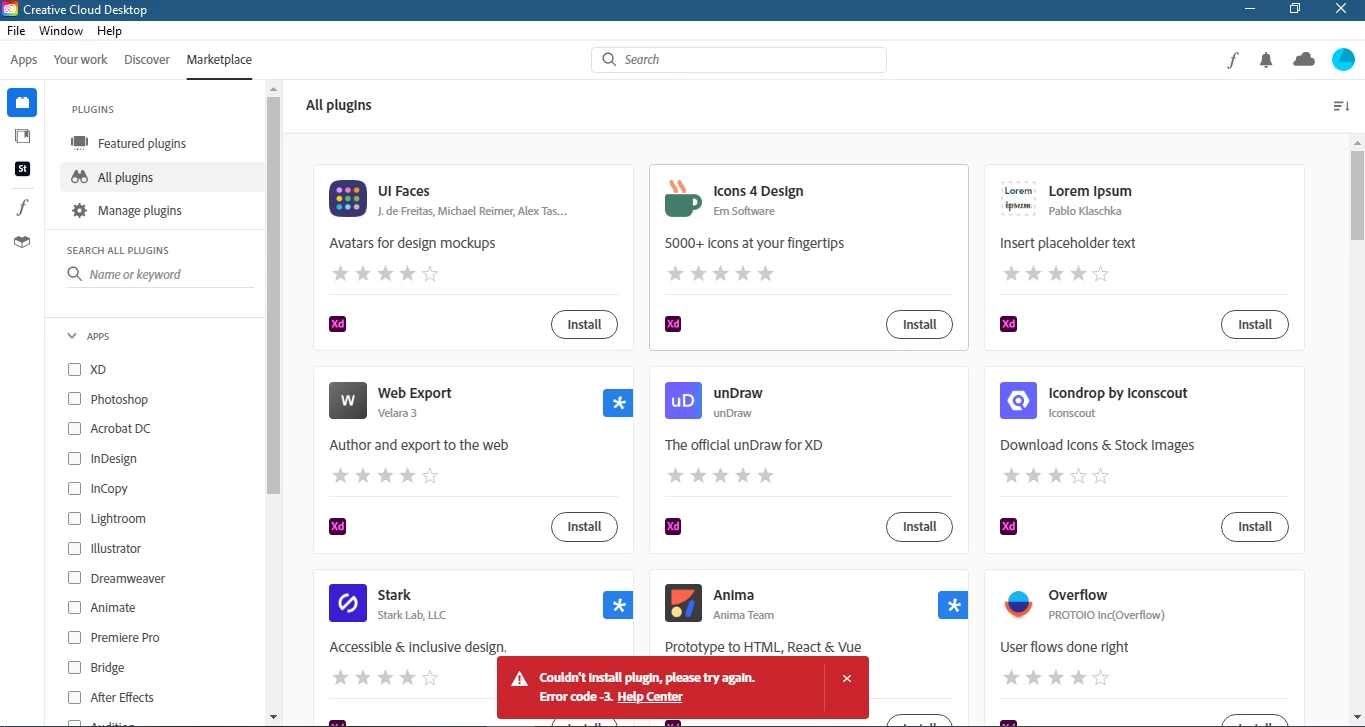Dismiss the install error message
Image resolution: width=1365 pixels, height=727 pixels.
847,679
